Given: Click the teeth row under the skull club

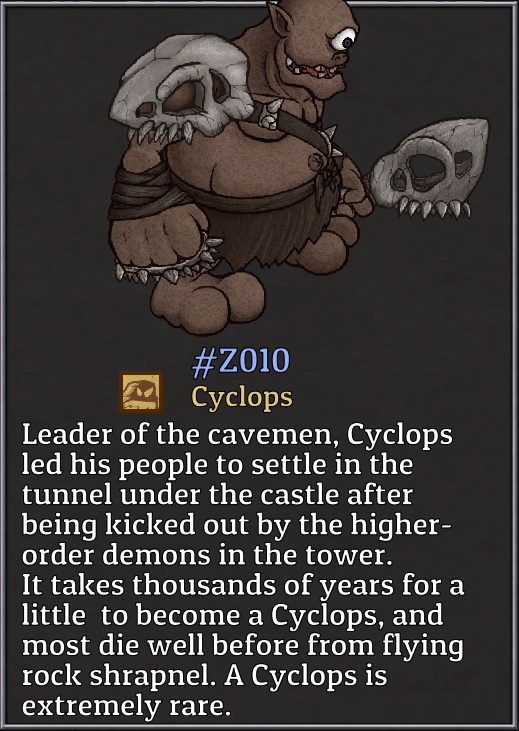Looking at the screenshot, I should click(x=434, y=209).
